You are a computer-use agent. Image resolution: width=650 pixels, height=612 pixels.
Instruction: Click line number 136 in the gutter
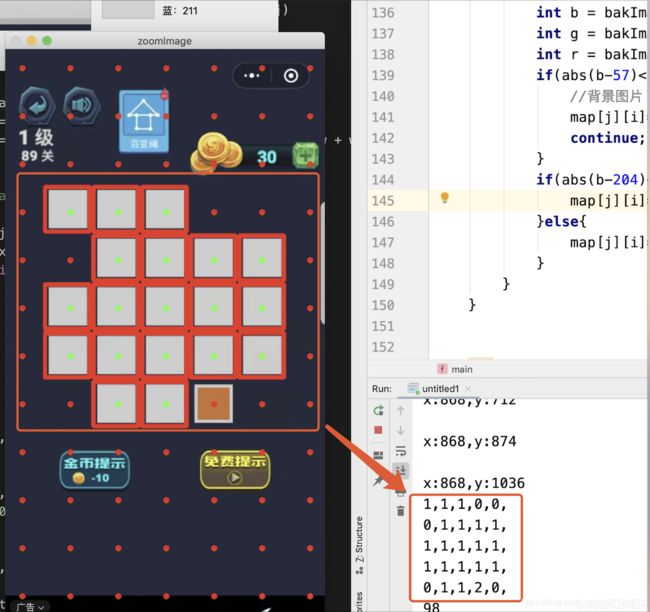coord(383,13)
